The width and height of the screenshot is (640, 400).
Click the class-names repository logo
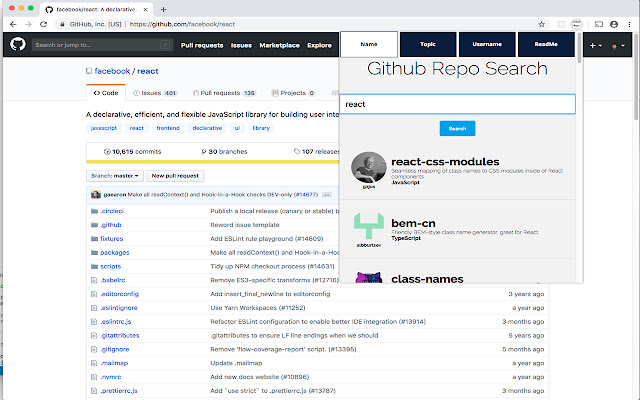pos(369,277)
